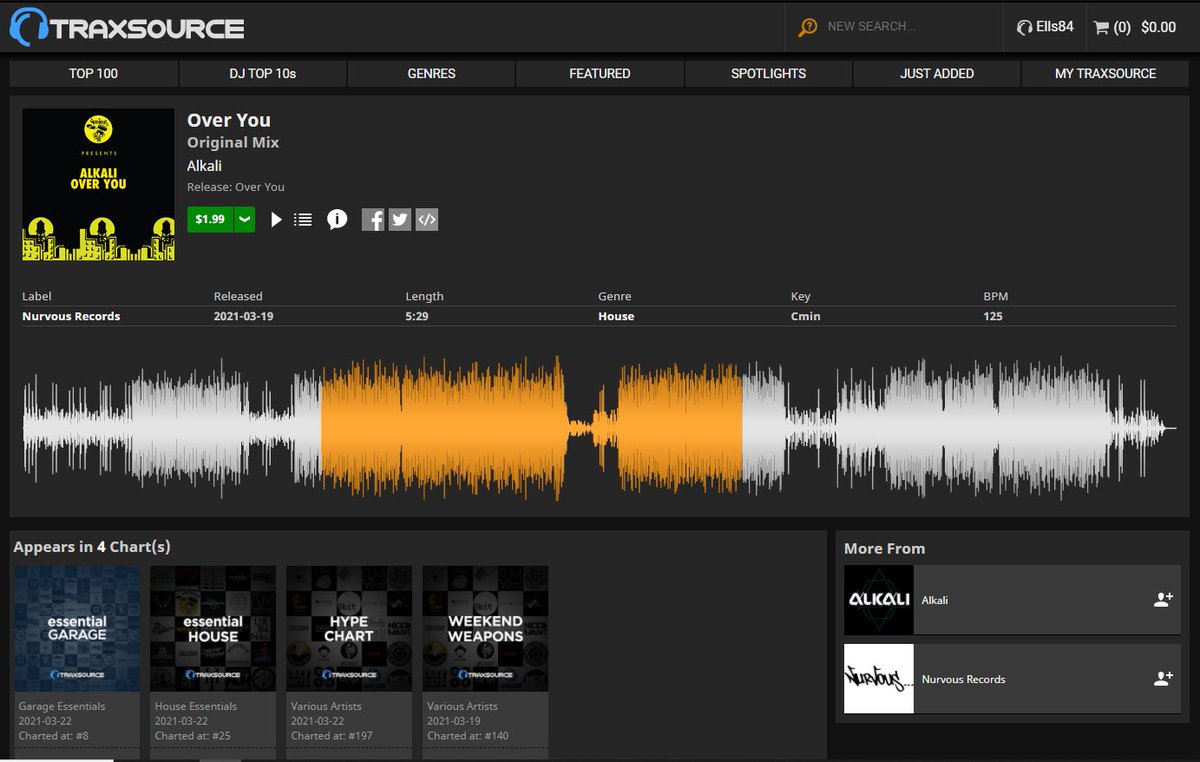Open the embed code icon

[x=427, y=220]
